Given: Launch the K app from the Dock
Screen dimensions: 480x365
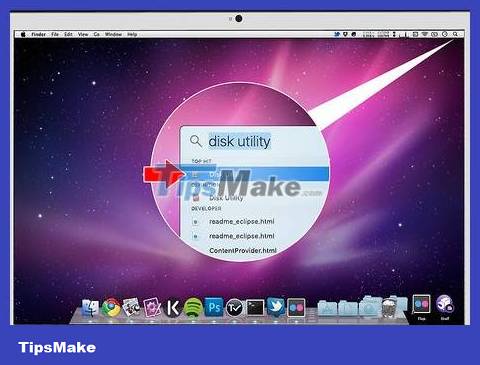Looking at the screenshot, I should click(172, 308).
